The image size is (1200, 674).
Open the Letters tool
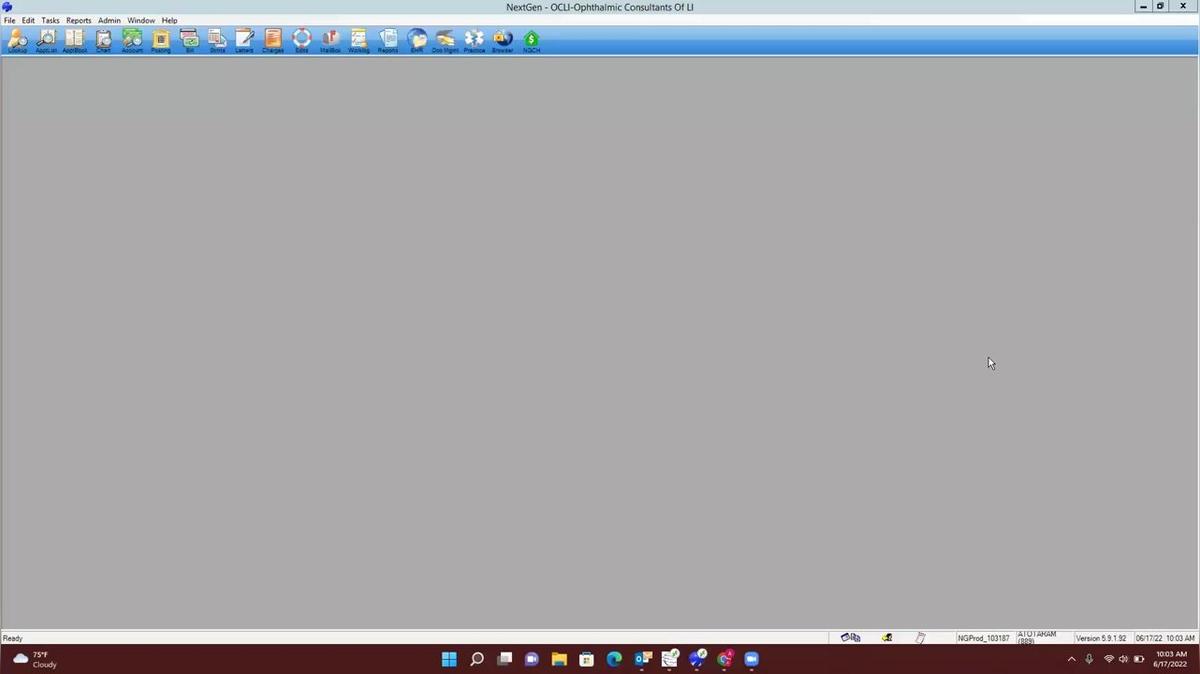pos(244,40)
